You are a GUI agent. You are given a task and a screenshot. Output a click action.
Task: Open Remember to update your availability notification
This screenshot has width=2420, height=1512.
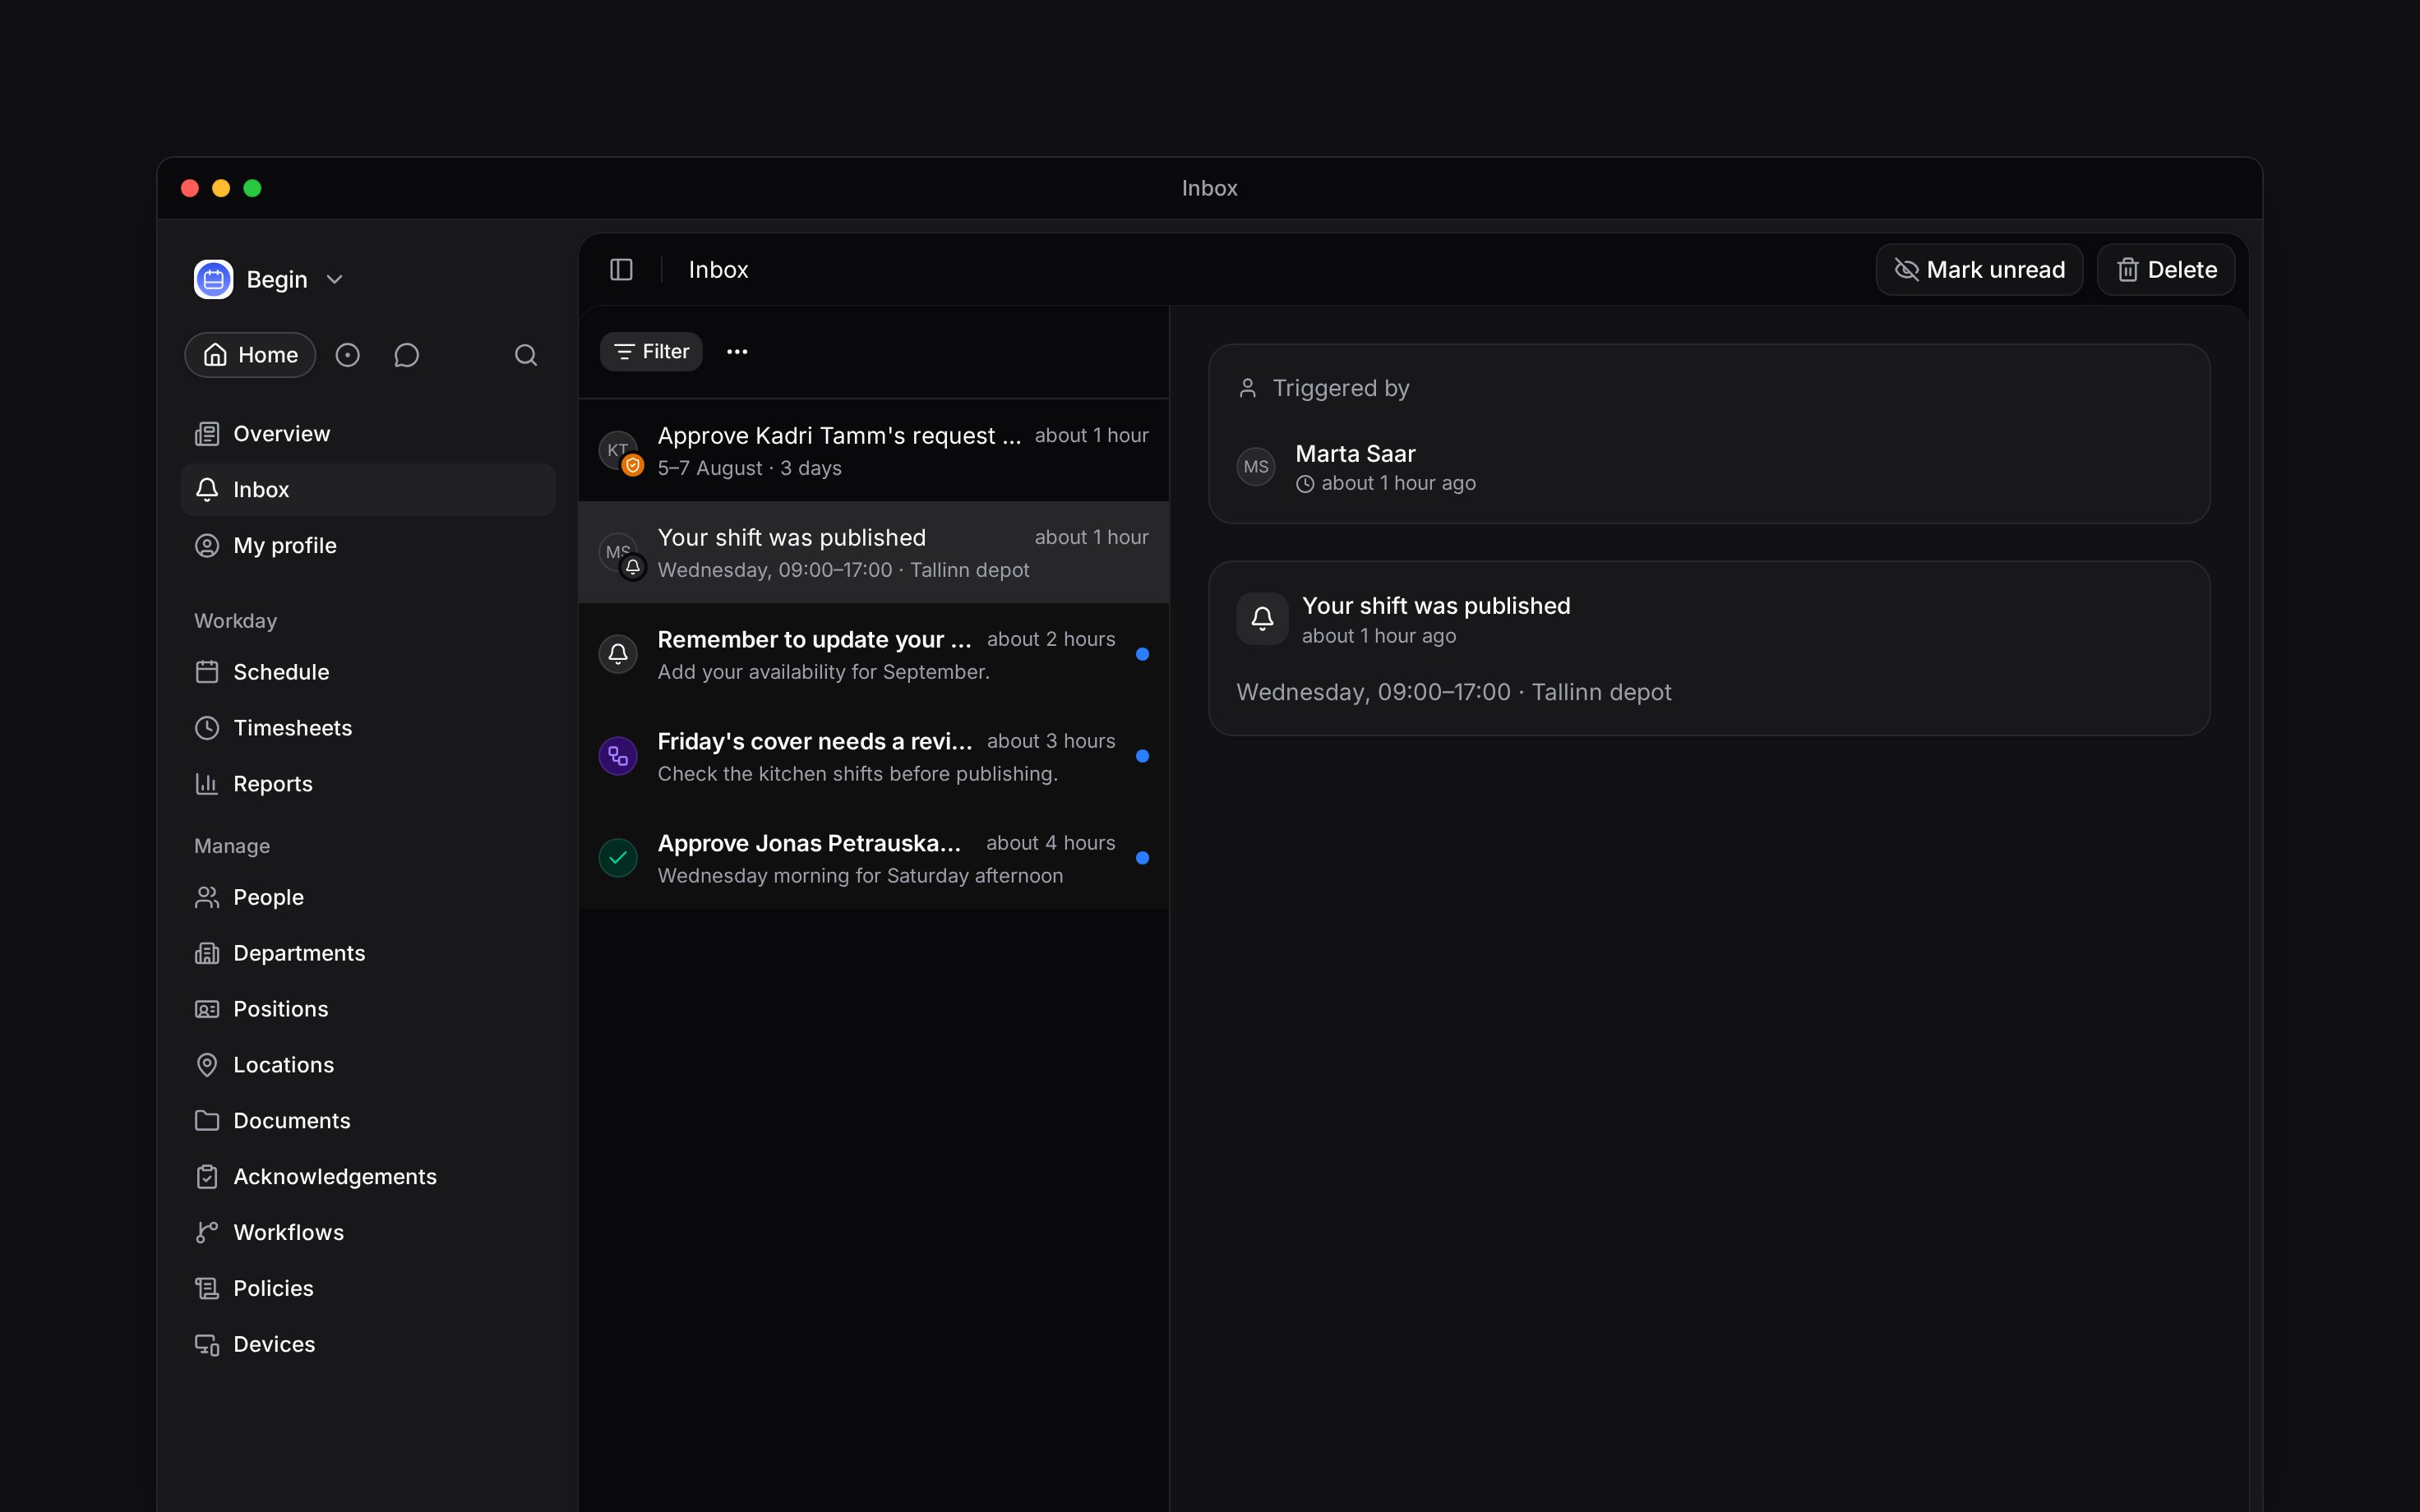[x=874, y=655]
